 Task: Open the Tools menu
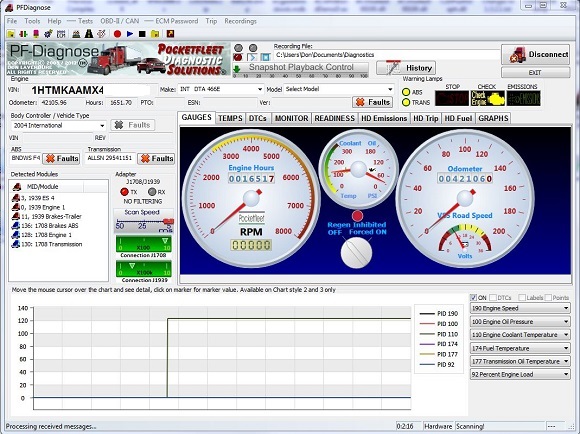[x=32, y=21]
